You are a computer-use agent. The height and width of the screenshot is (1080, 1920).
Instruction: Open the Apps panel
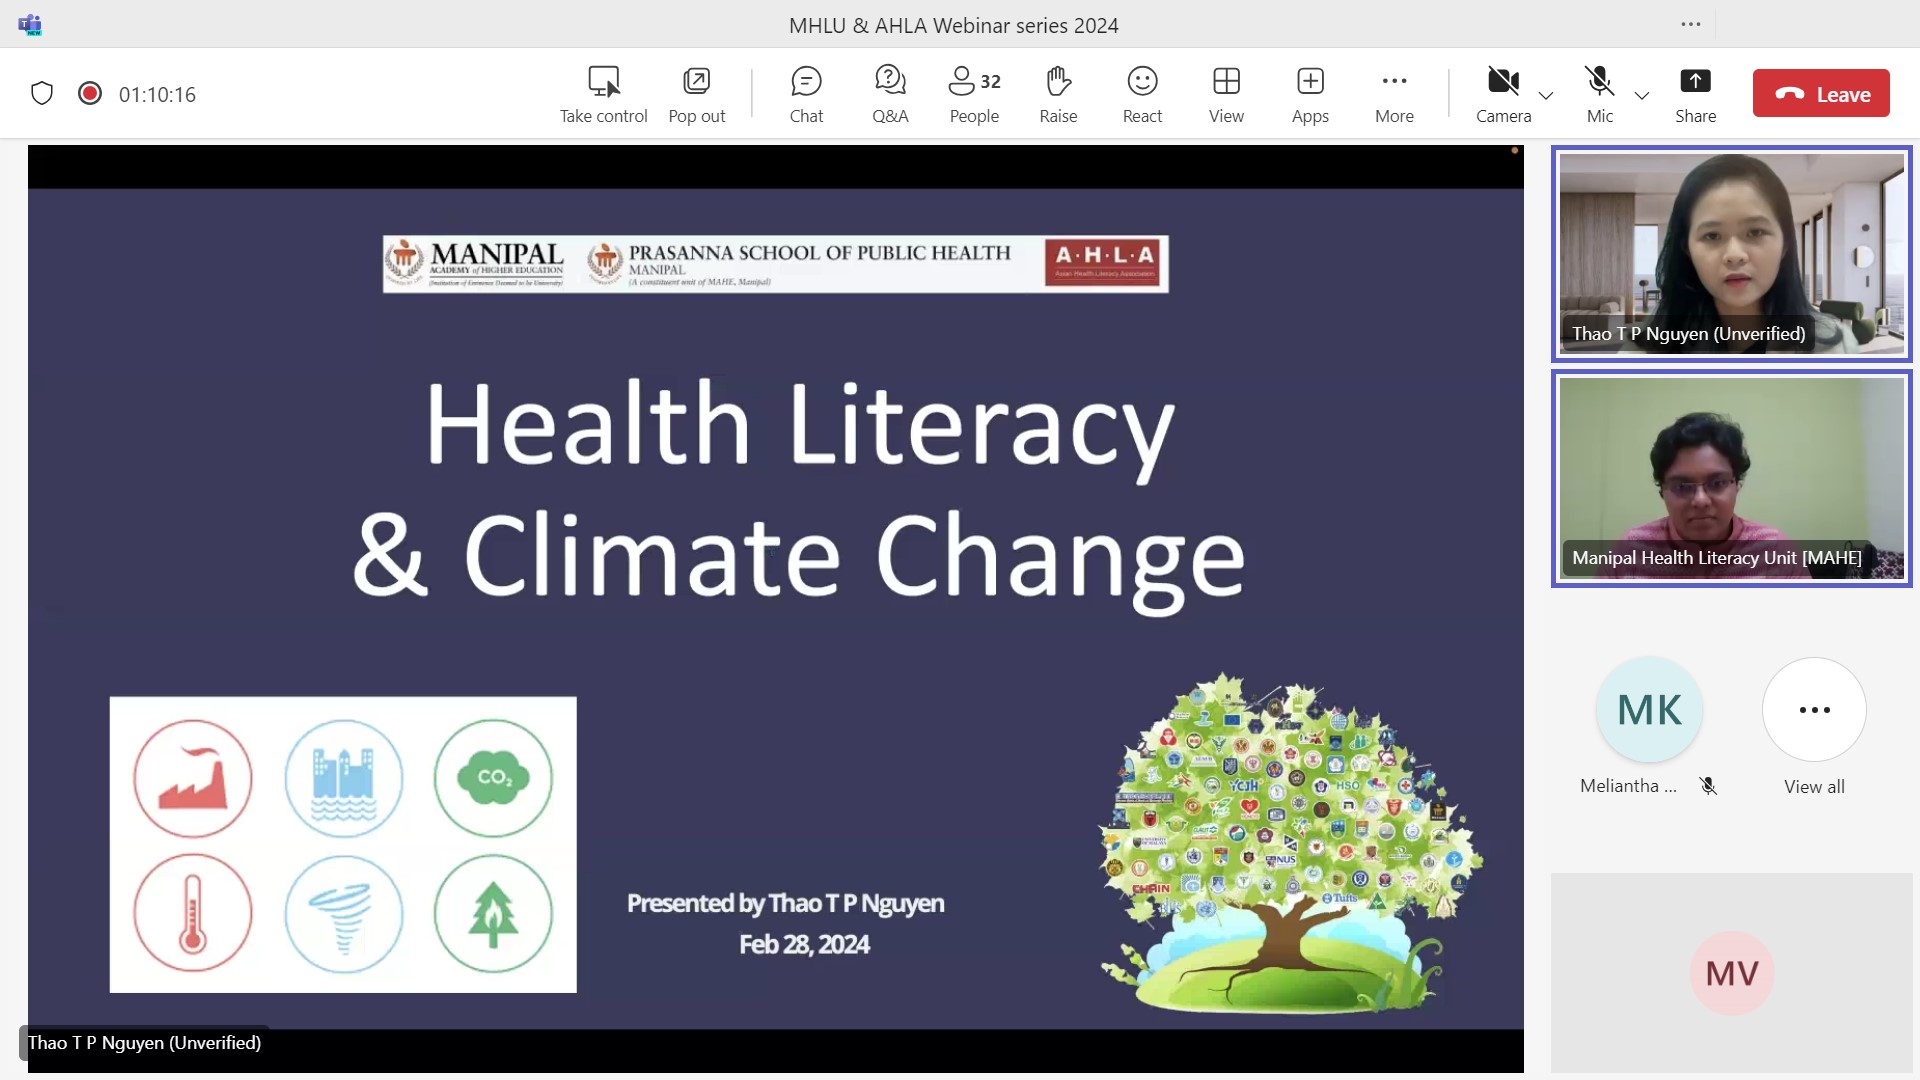[1310, 94]
